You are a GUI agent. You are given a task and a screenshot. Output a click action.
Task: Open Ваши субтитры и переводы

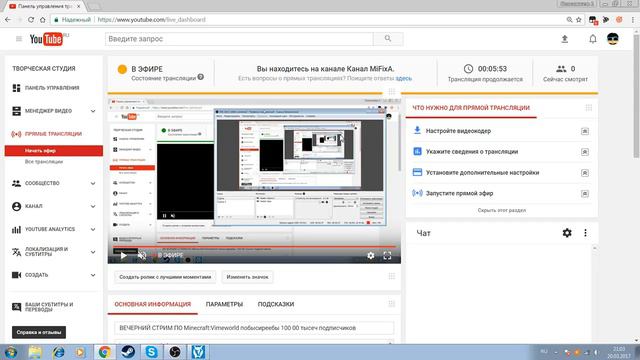[x=49, y=307]
